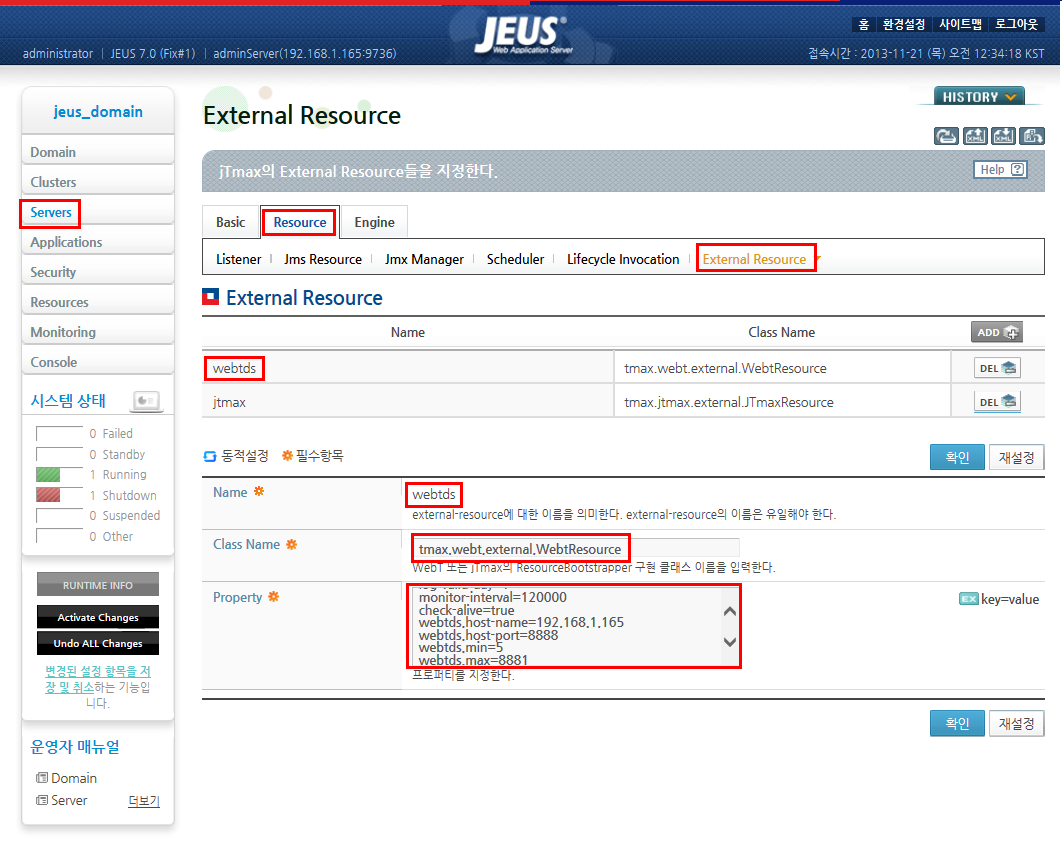1062x842 pixels.
Task: Click into the Class Name input field
Action: click(576, 548)
